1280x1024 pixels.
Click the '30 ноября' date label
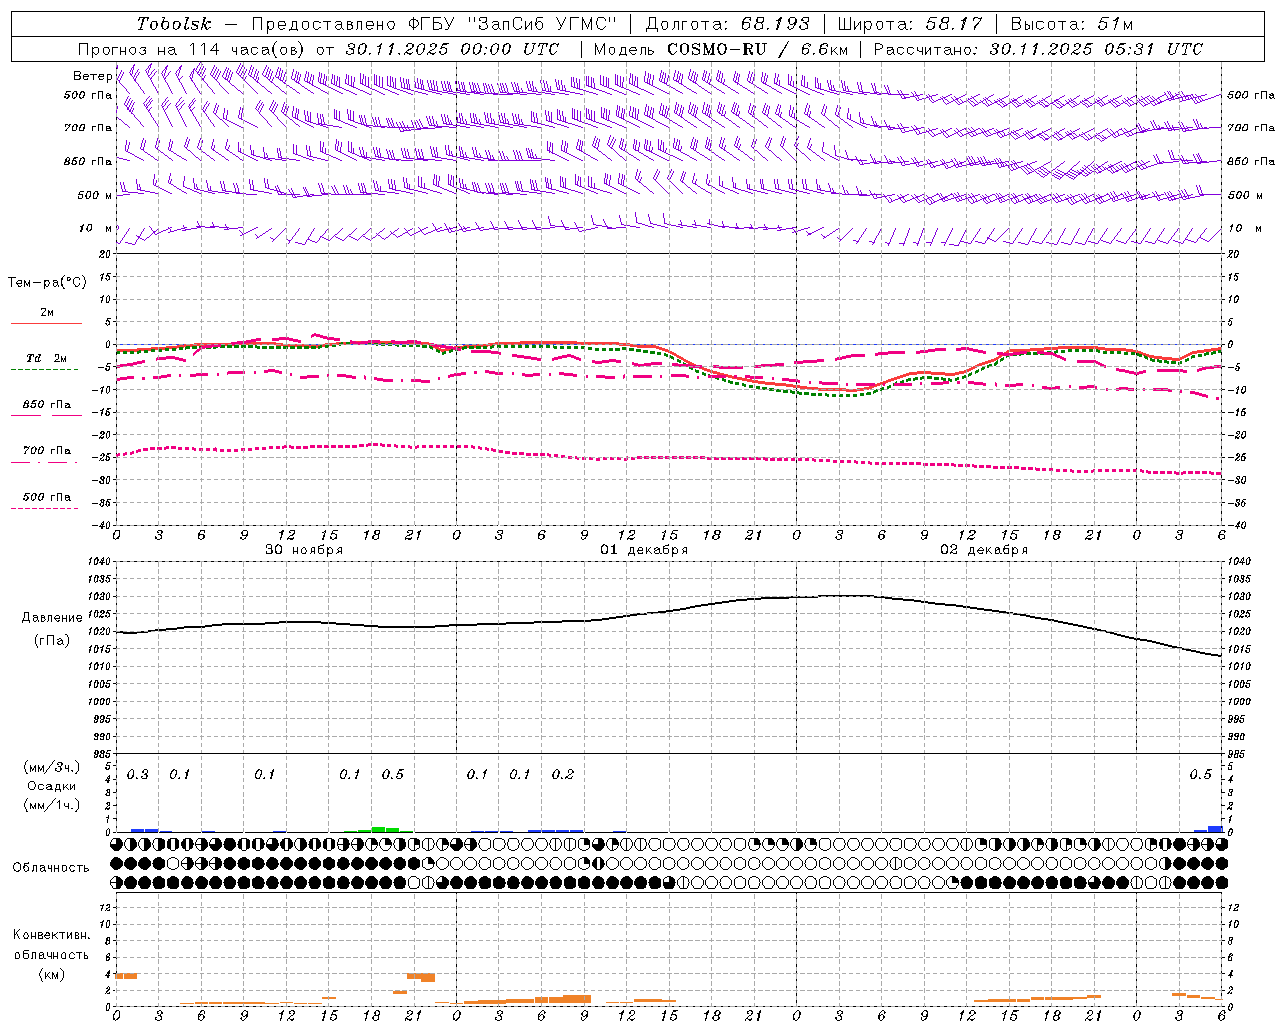tap(303, 550)
